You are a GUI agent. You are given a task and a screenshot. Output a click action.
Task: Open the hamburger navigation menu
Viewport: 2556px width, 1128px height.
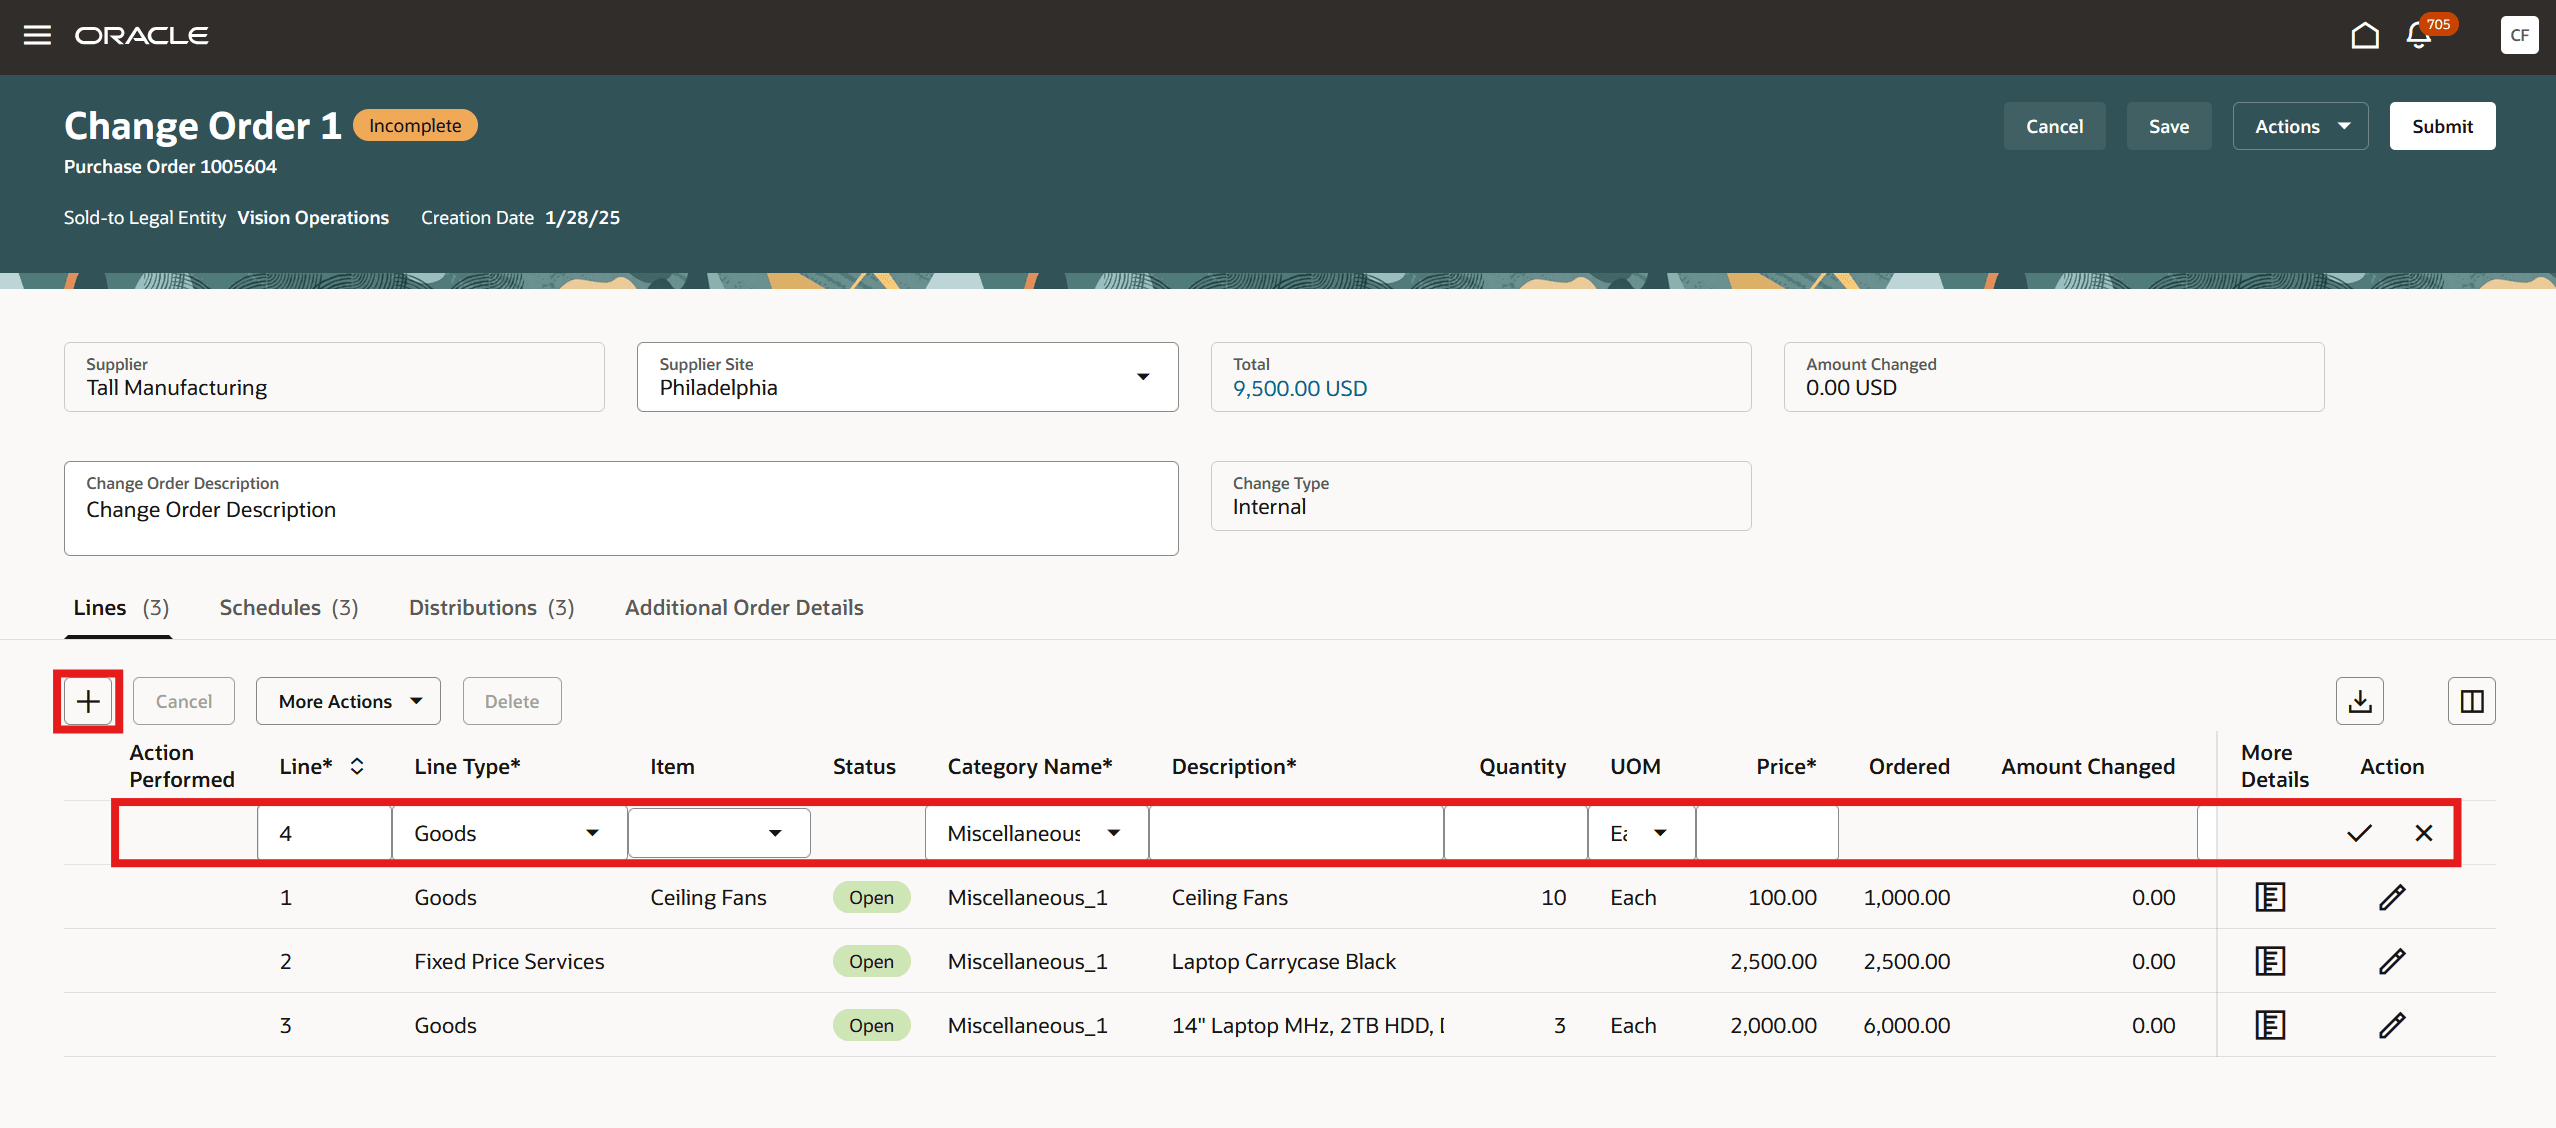click(x=37, y=36)
